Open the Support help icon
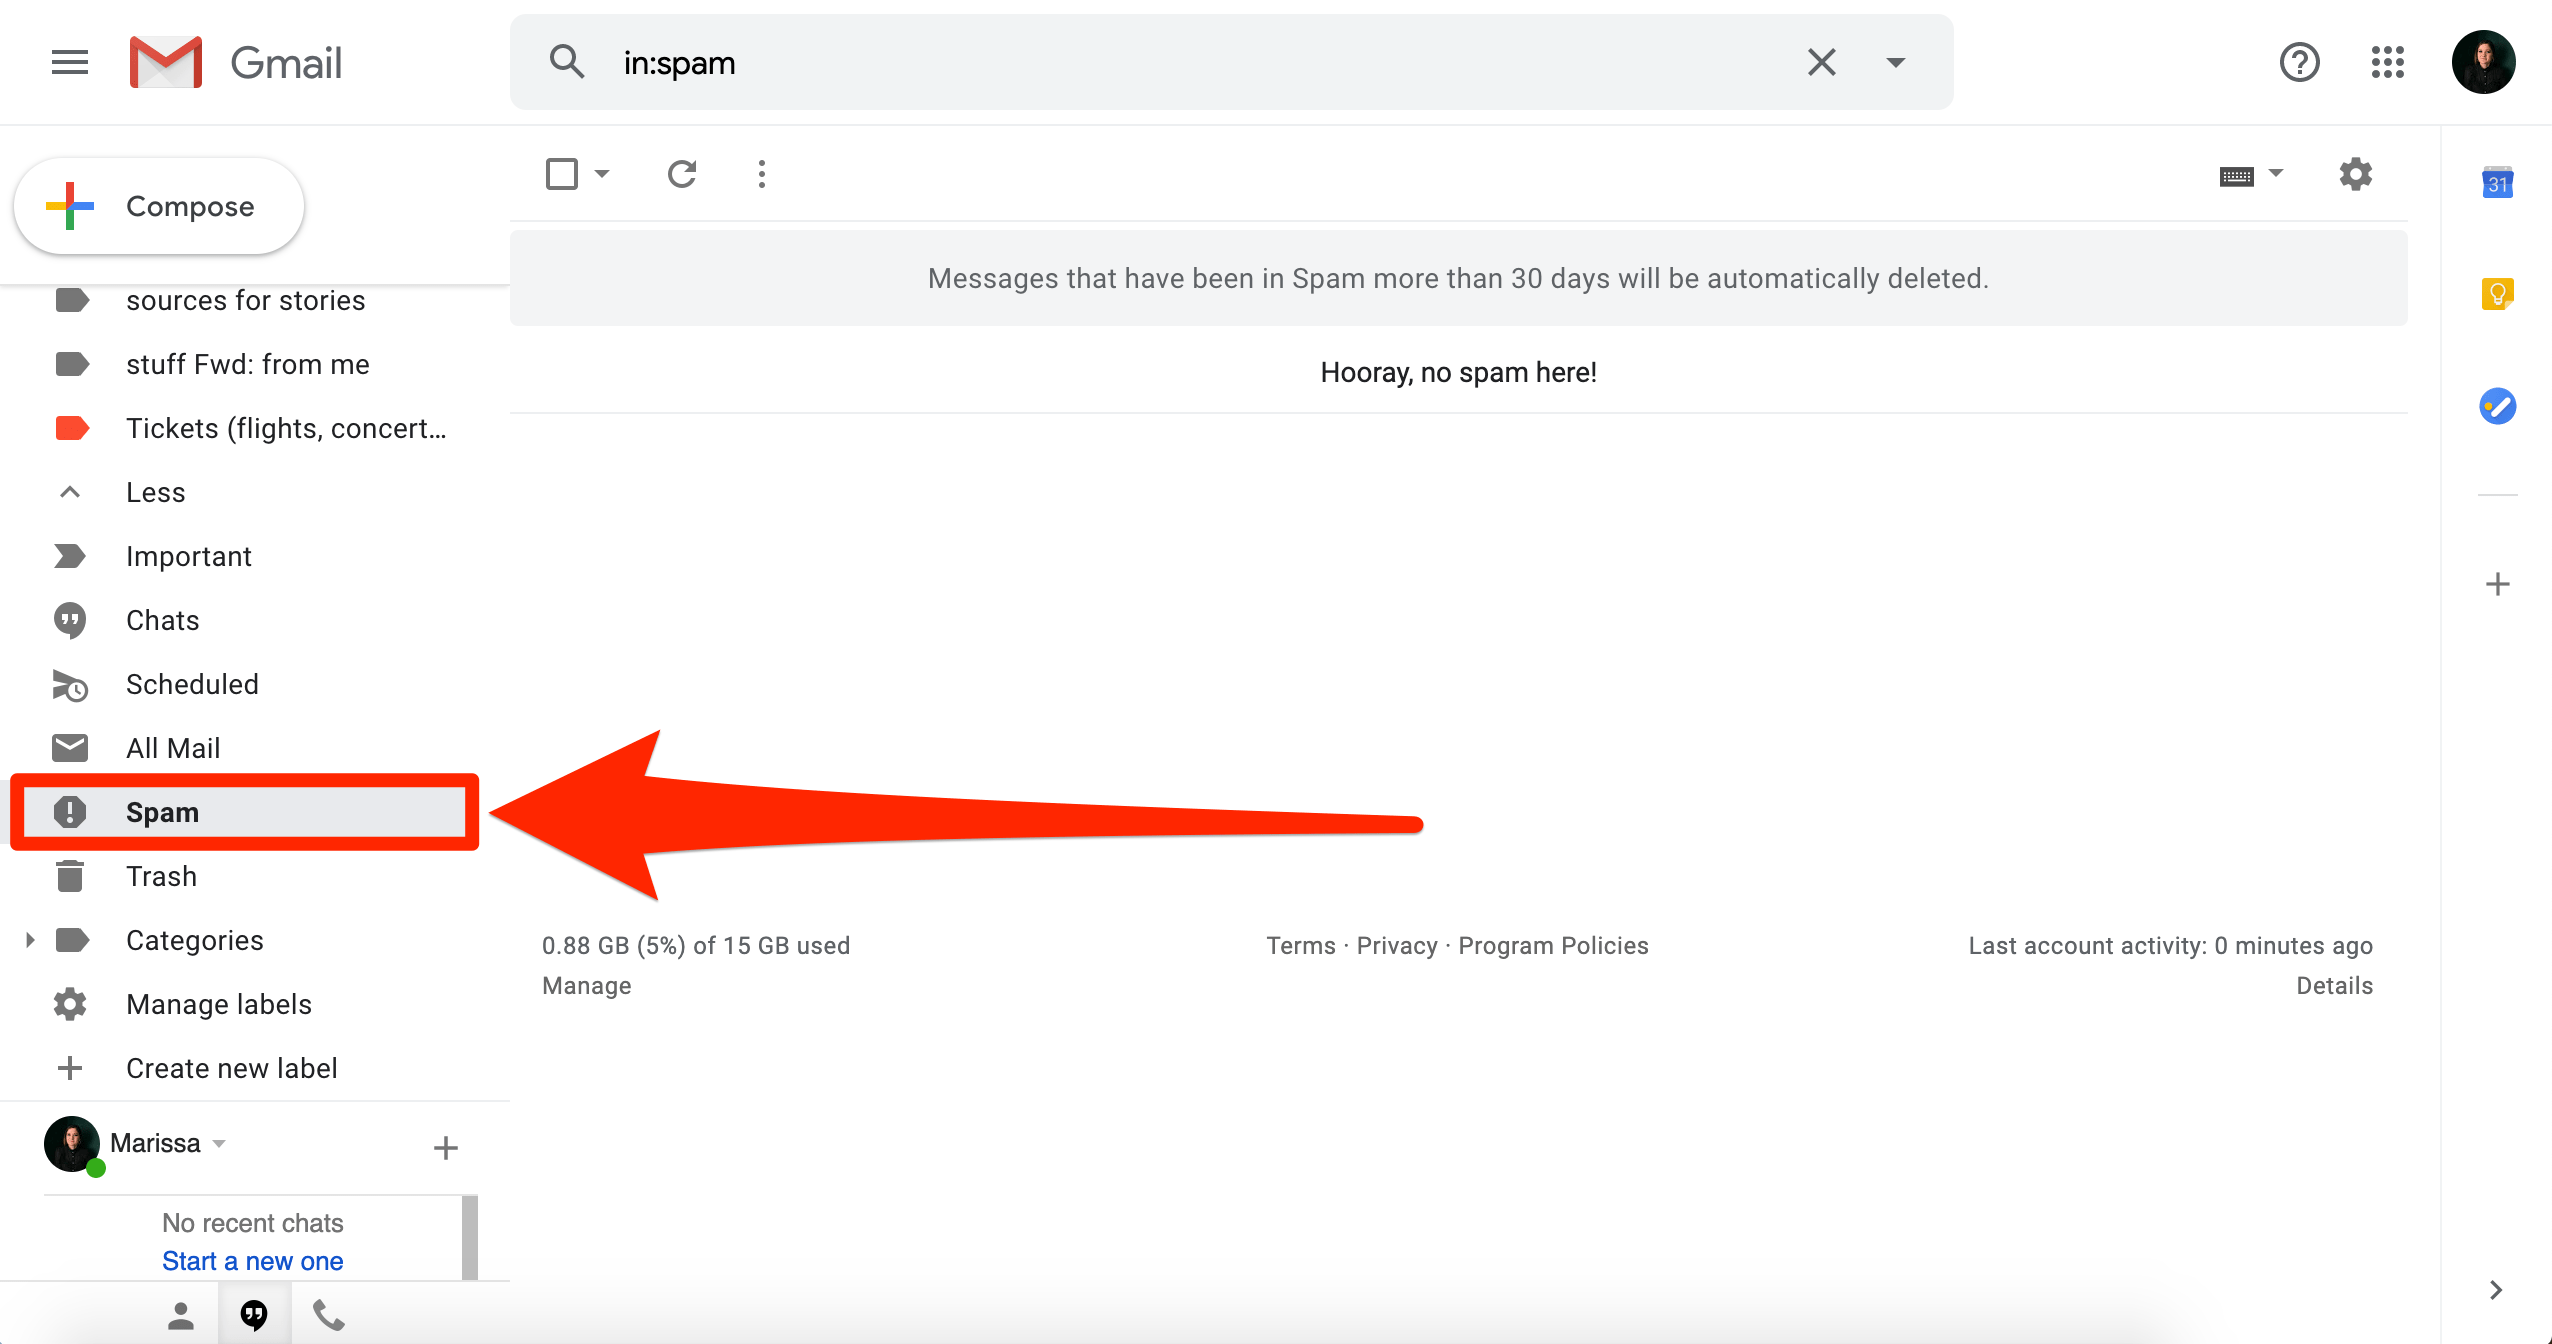This screenshot has height=1344, width=2552. 2299,62
